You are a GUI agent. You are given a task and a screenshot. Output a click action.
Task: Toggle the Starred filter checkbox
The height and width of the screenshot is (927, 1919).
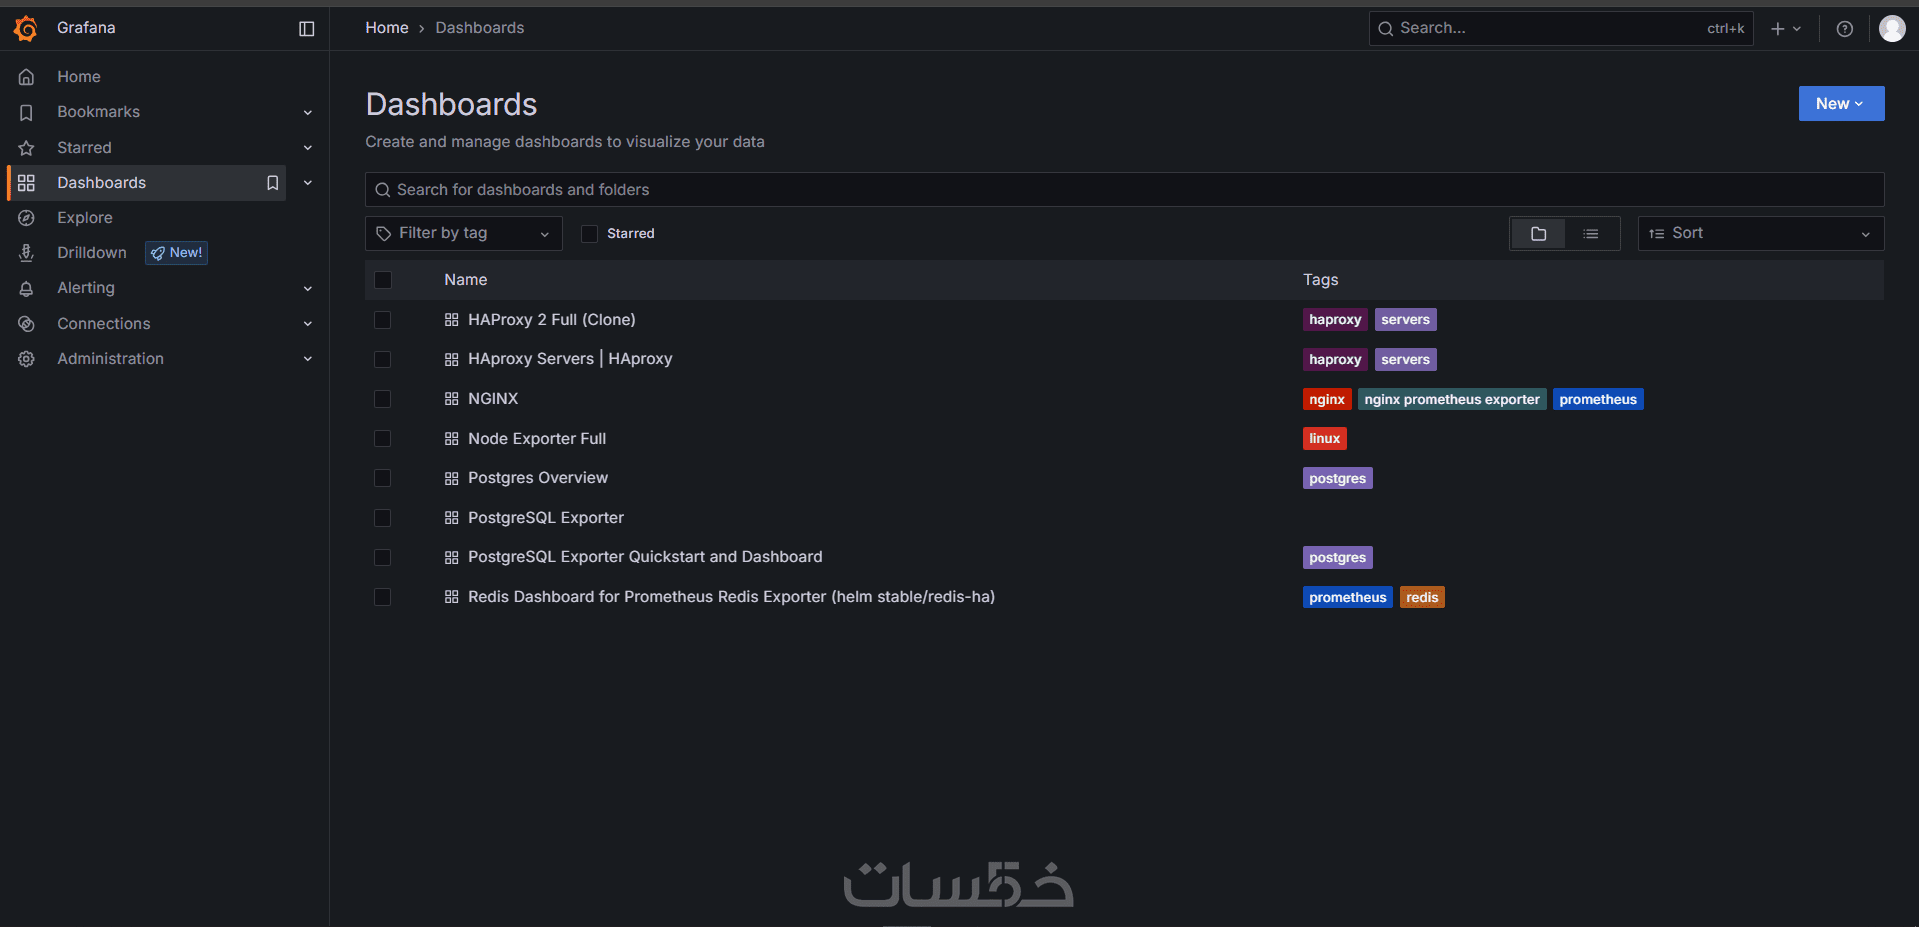tap(590, 234)
